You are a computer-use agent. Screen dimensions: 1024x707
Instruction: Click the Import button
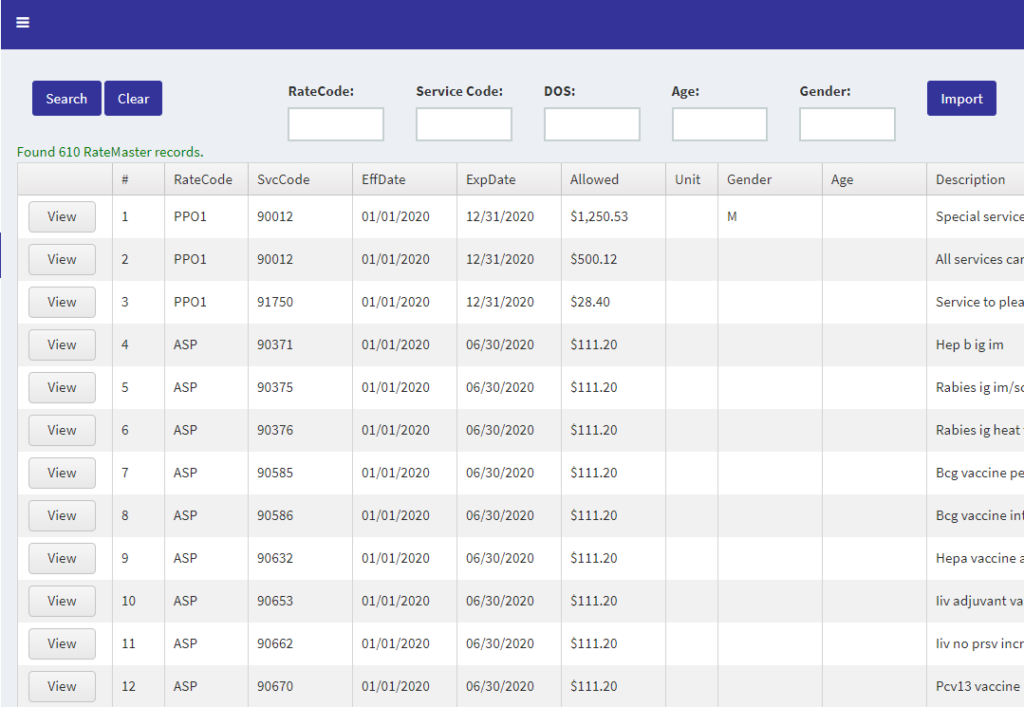click(x=961, y=99)
